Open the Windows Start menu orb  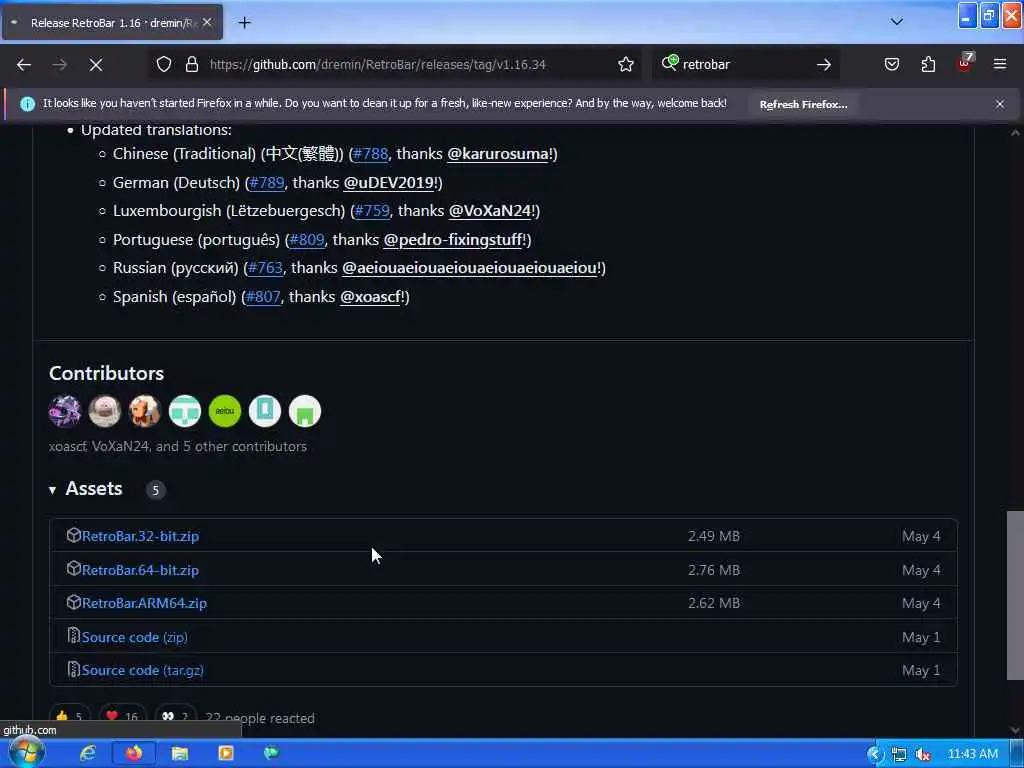click(27, 753)
